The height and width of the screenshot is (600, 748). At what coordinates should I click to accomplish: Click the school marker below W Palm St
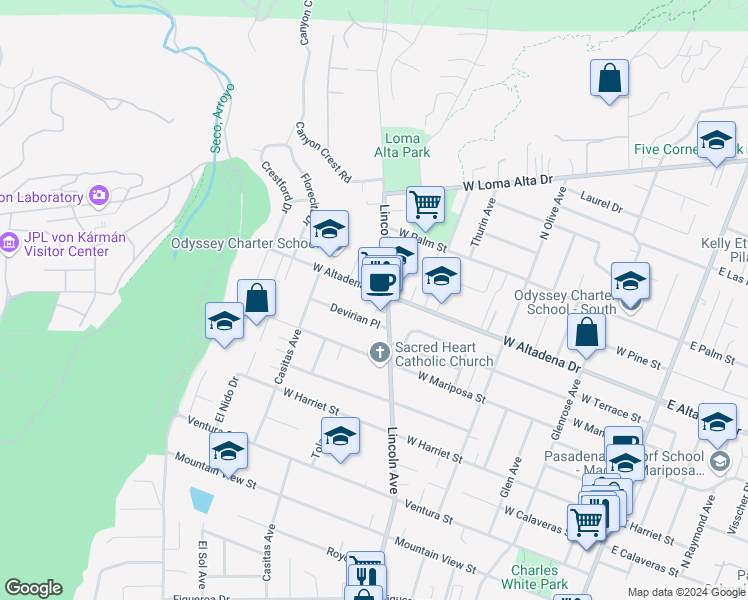441,277
